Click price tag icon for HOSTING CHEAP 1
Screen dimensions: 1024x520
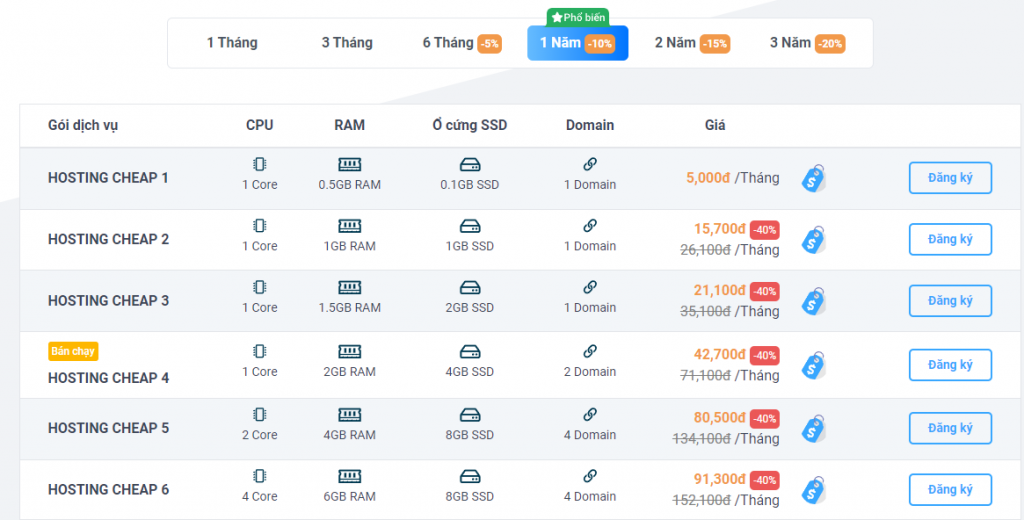[x=813, y=178]
